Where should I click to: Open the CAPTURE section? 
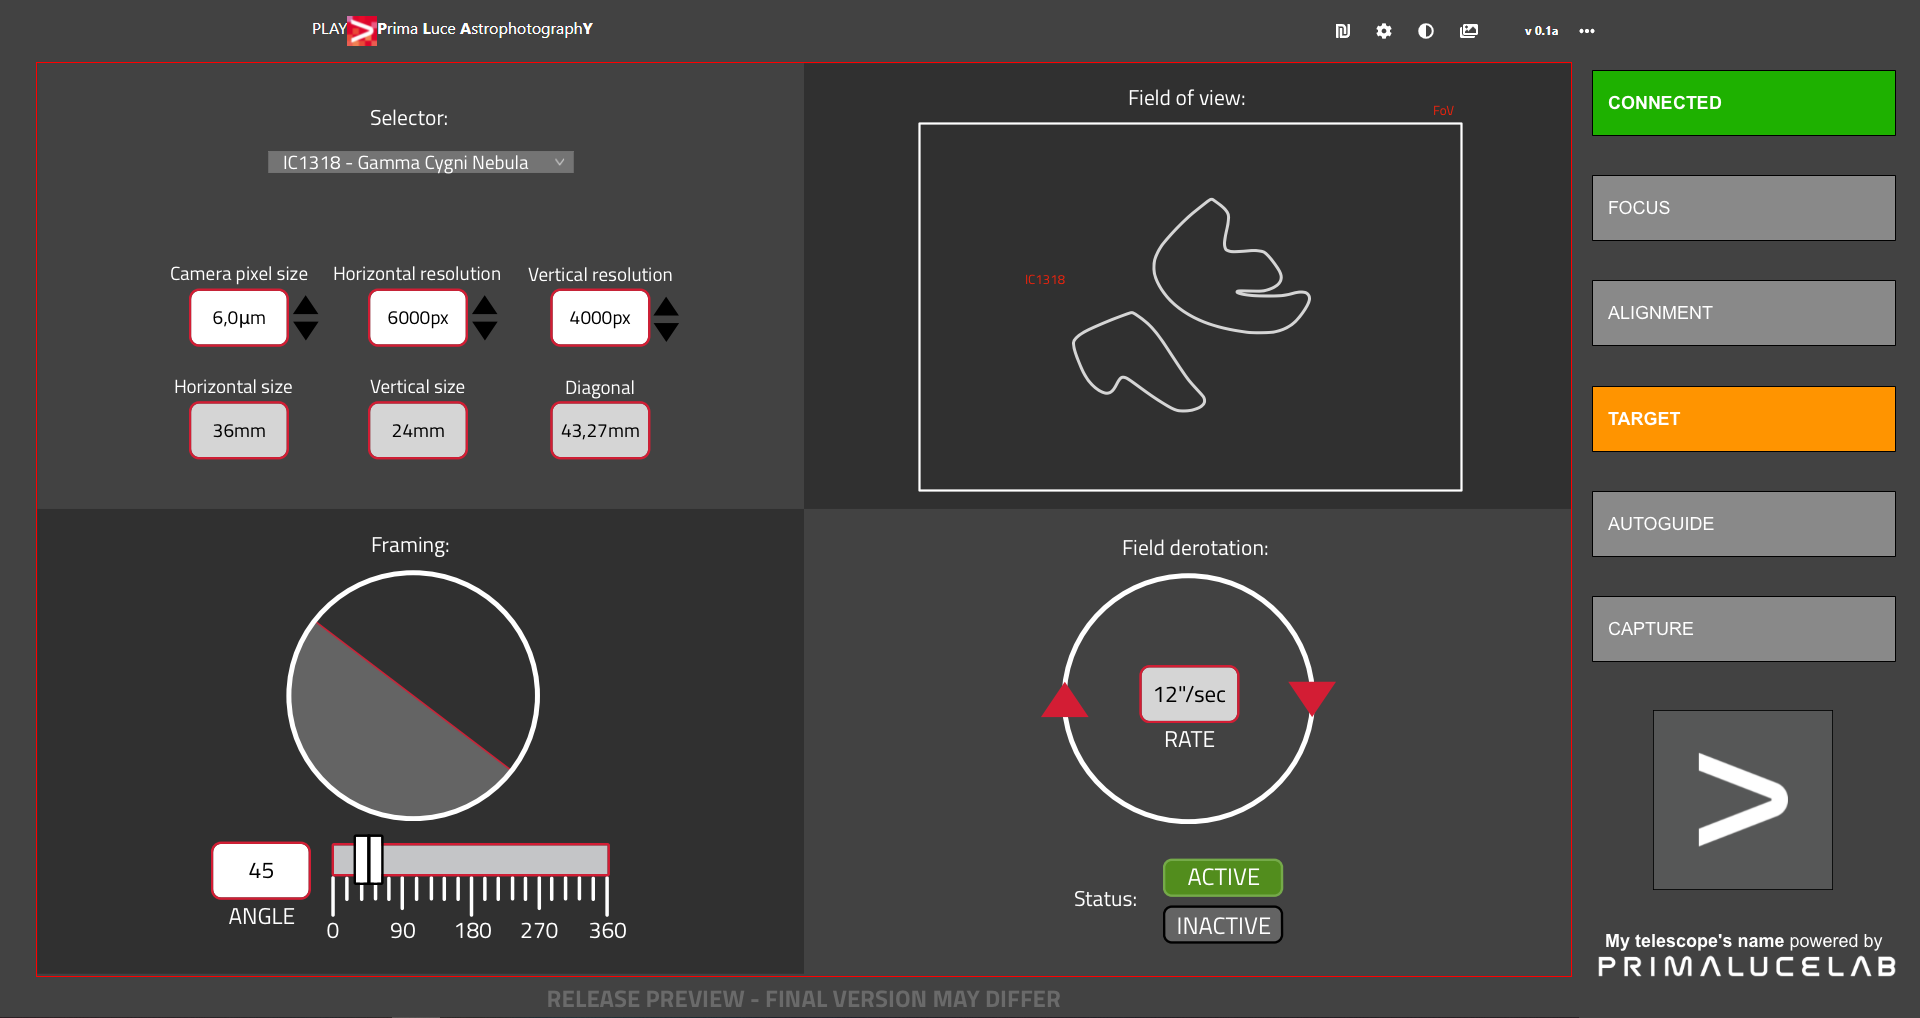coord(1743,629)
